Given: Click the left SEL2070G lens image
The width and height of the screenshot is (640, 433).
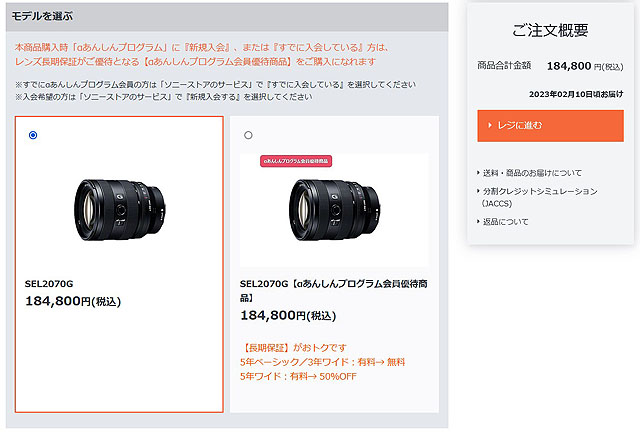Looking at the screenshot, I should [120, 209].
